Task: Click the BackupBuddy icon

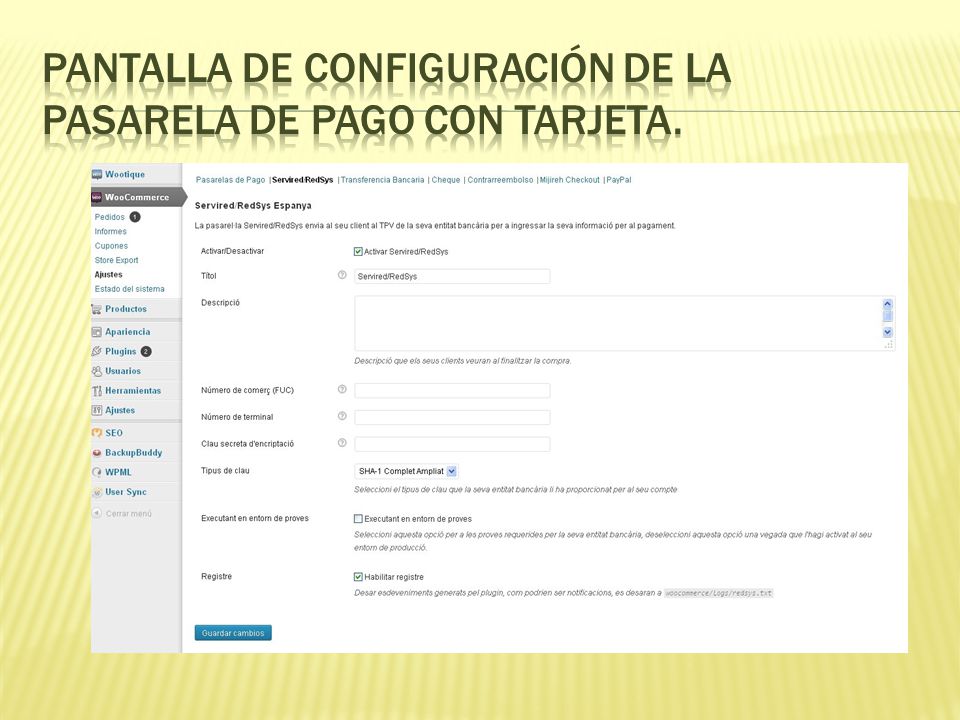Action: click(x=97, y=453)
